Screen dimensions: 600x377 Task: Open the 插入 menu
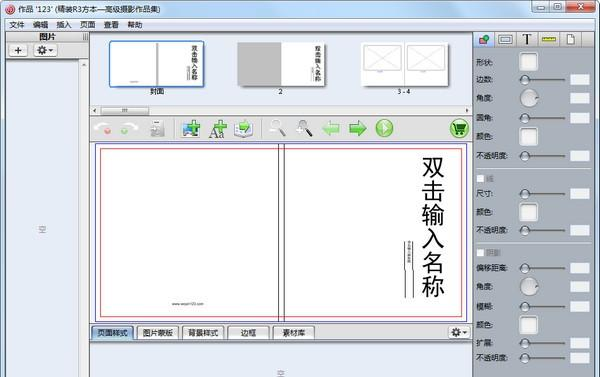(64, 25)
